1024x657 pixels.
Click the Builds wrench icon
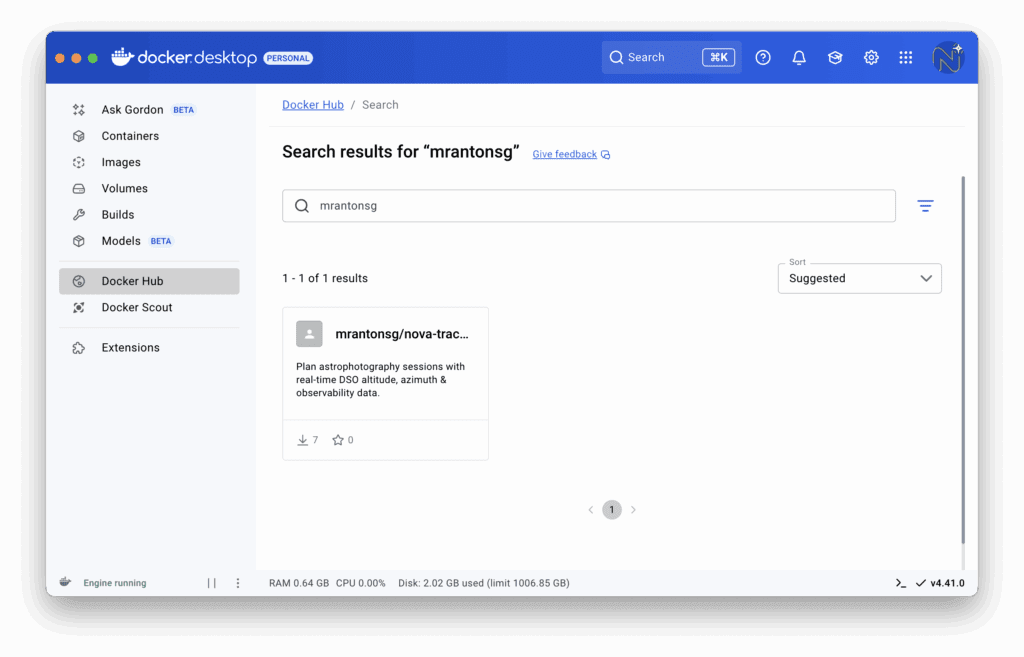(x=78, y=215)
